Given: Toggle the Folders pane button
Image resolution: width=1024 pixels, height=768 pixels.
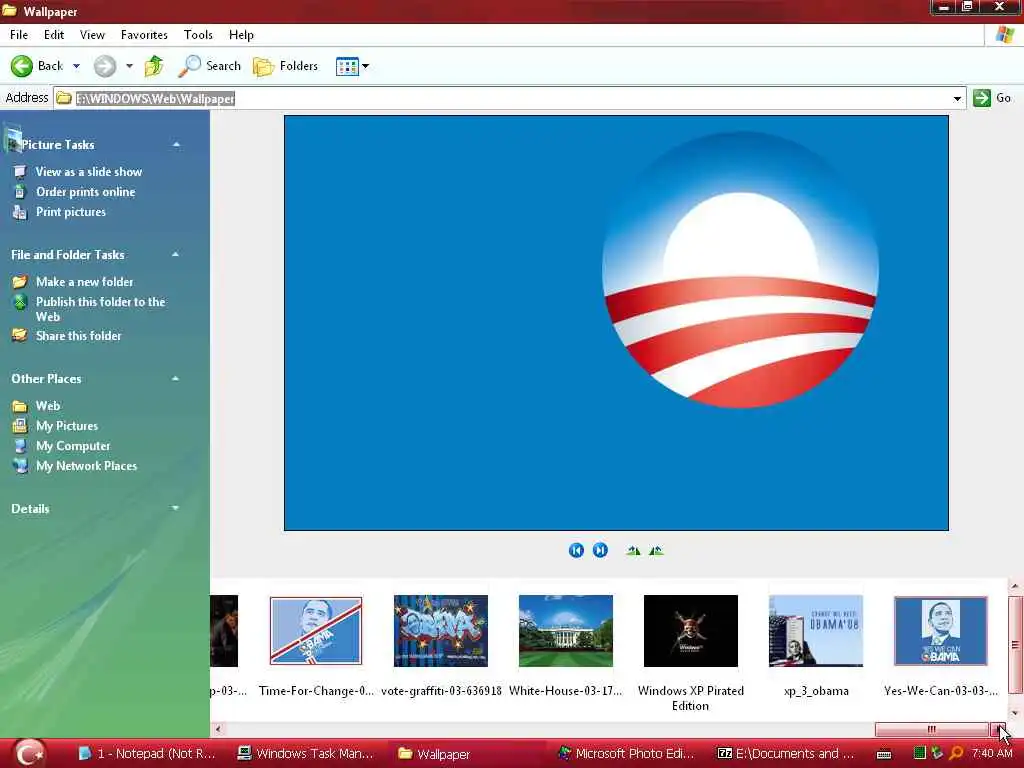Looking at the screenshot, I should pos(285,66).
